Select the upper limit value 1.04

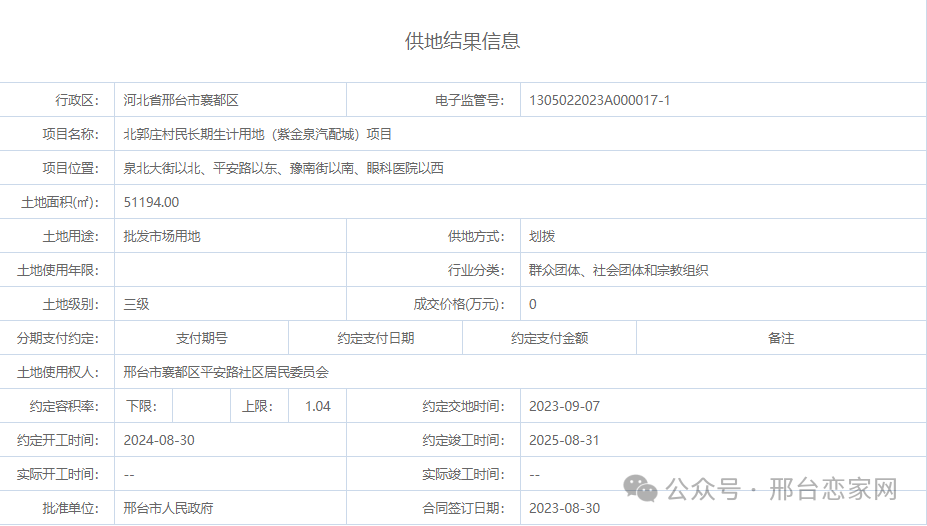coord(317,406)
